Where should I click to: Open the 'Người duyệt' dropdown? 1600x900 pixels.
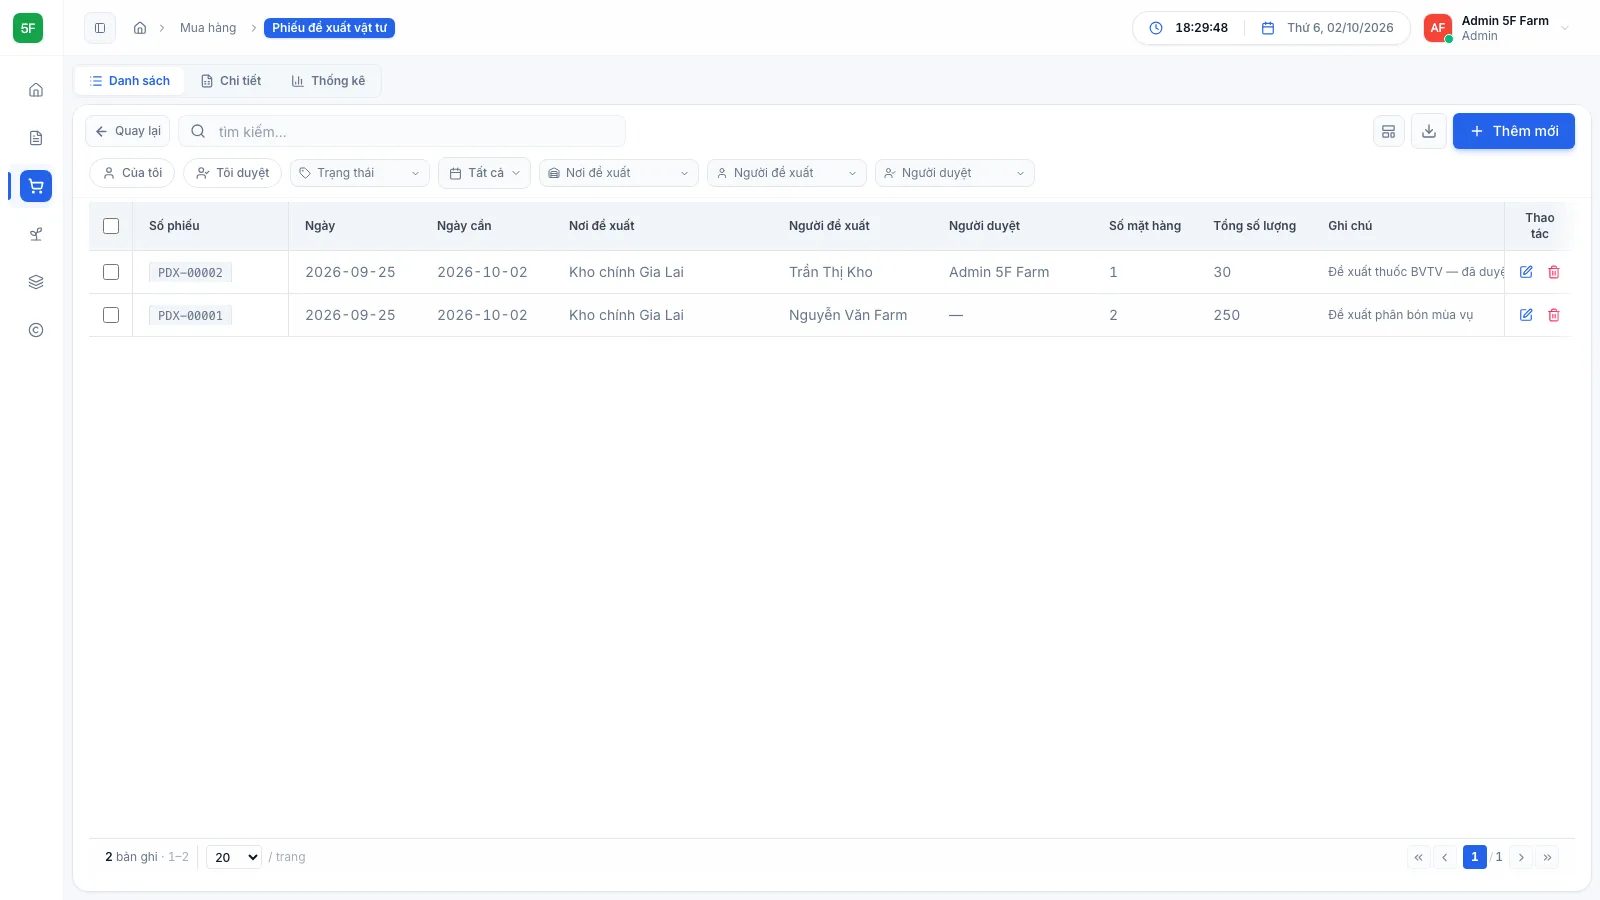click(x=955, y=173)
